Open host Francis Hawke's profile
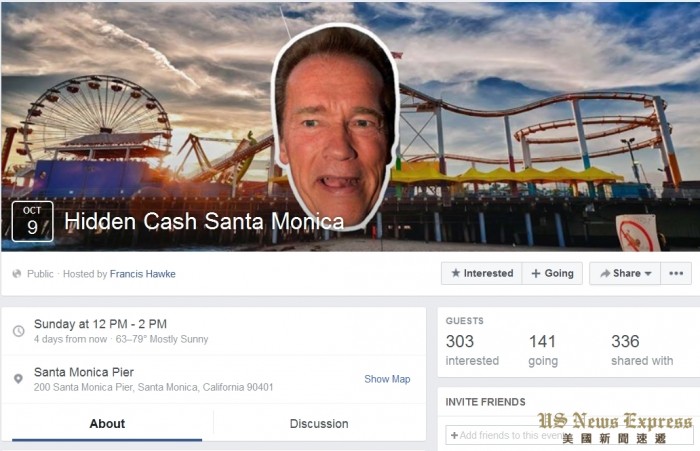Viewport: 700px width, 451px height. pyautogui.click(x=142, y=274)
